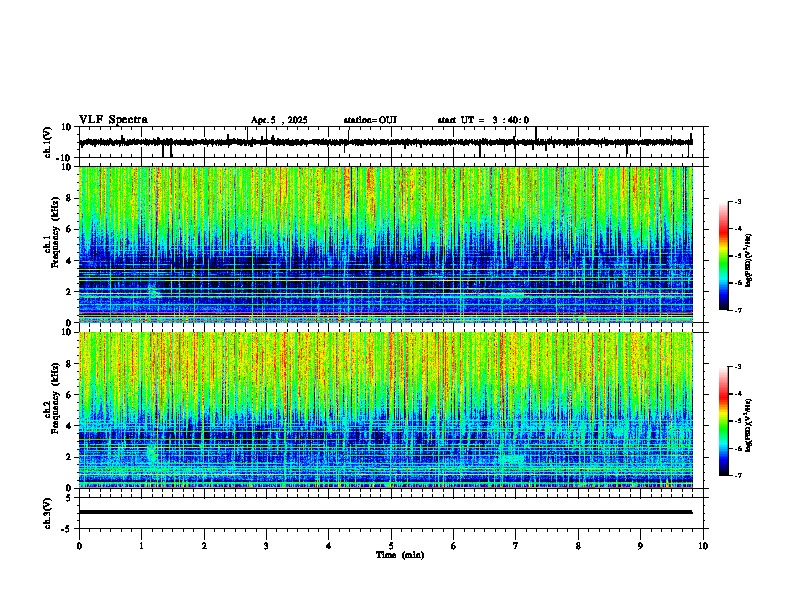Click the ch.2 color scale bar
Image resolution: width=792 pixels, height=612 pixels.
click(x=724, y=421)
